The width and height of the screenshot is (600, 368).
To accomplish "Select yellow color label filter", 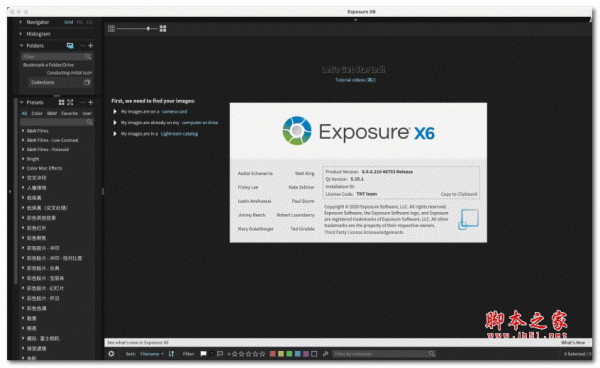I will [x=281, y=354].
